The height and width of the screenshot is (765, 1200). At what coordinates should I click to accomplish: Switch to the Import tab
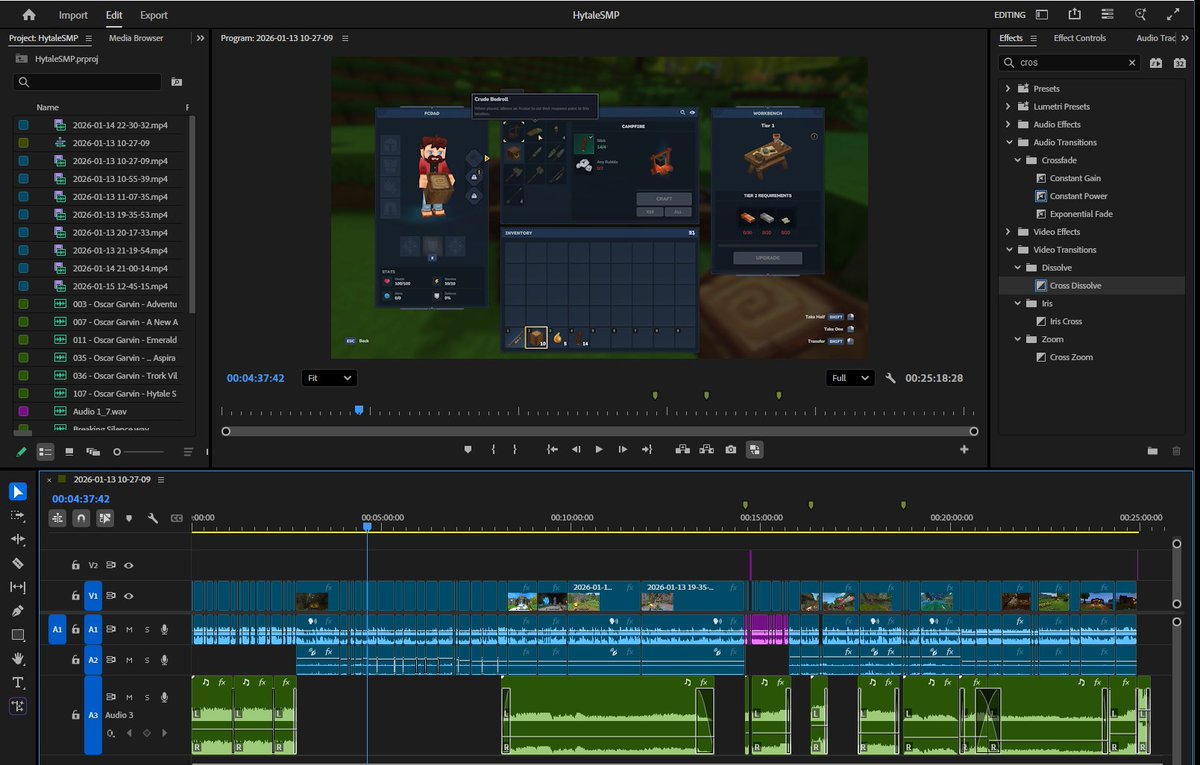(73, 15)
